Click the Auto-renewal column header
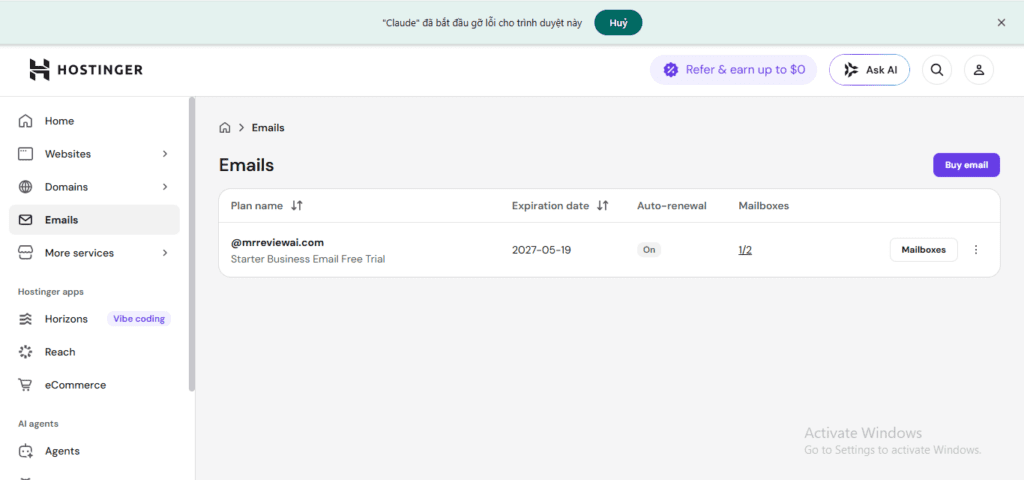 (672, 206)
